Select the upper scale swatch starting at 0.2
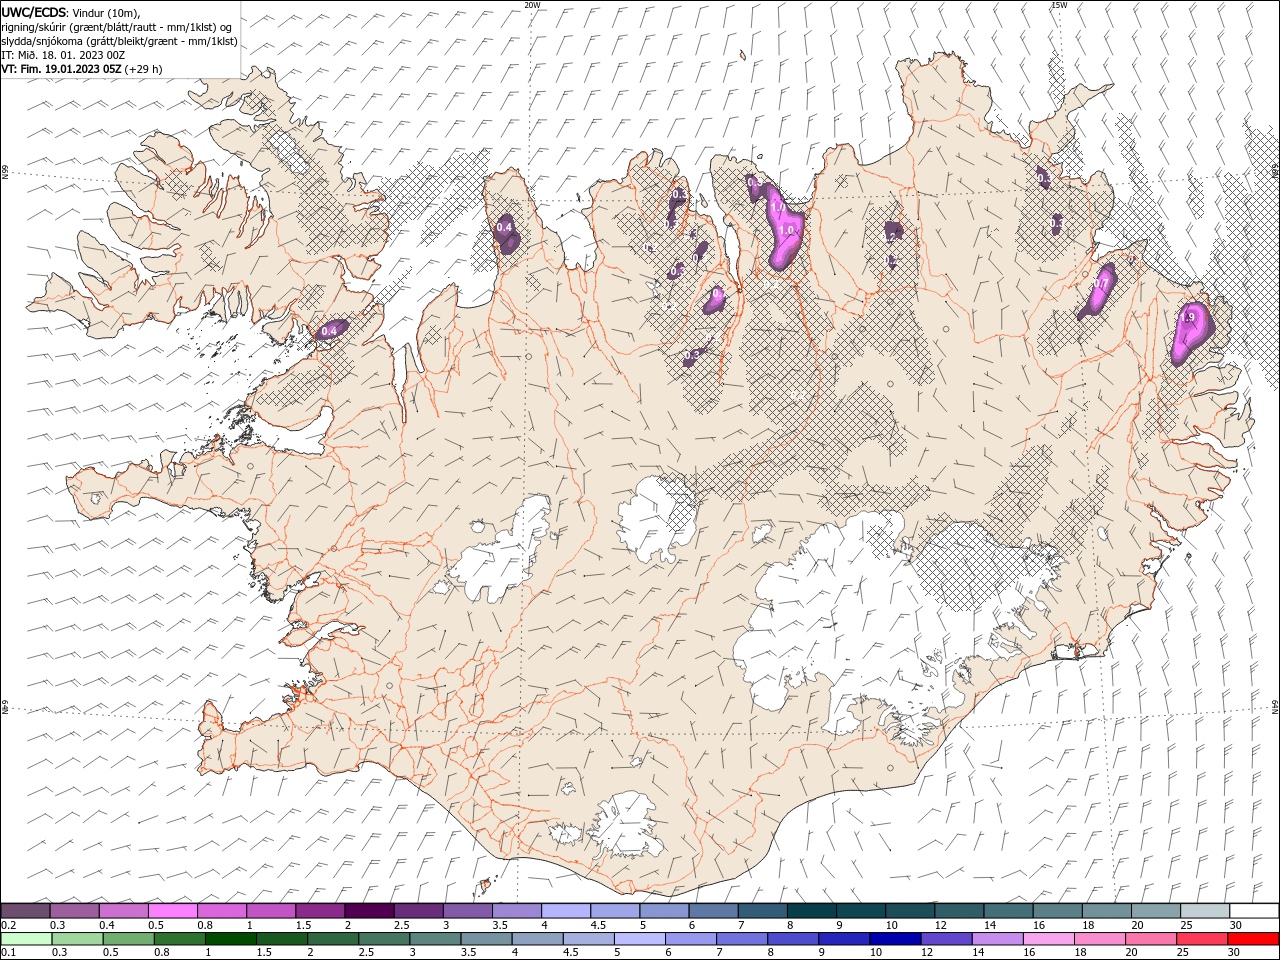This screenshot has width=1280, height=960. 25,911
